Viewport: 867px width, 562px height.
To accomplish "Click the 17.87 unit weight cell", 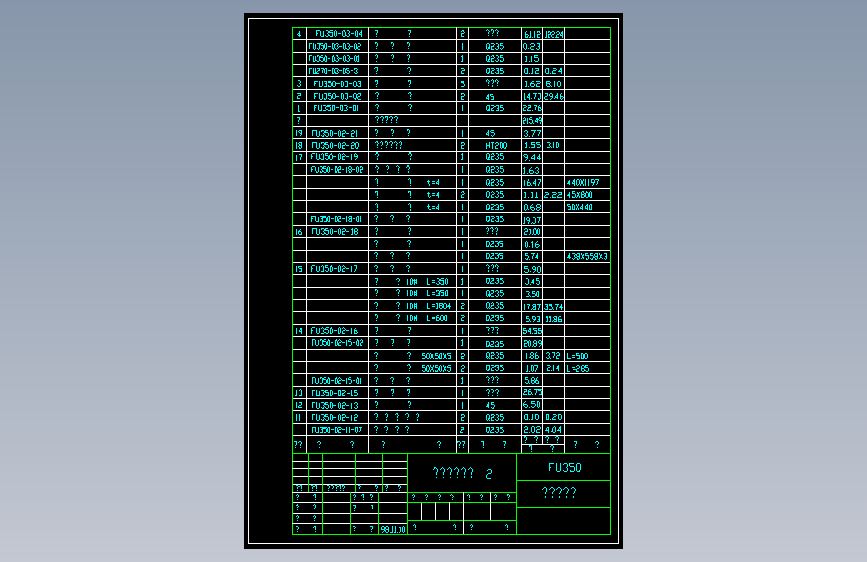I will [532, 306].
